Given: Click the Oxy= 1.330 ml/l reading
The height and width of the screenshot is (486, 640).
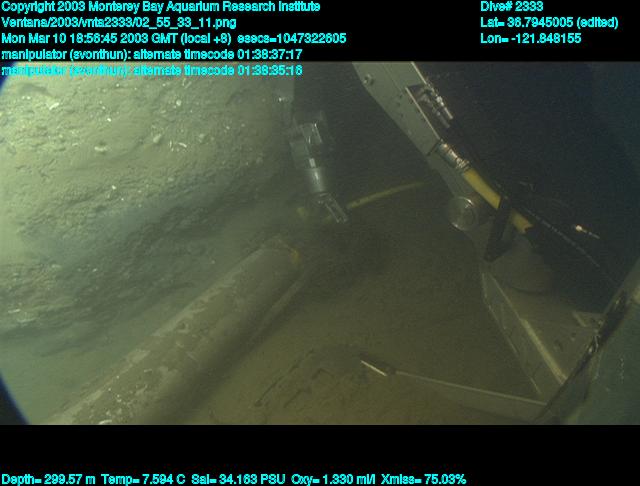Looking at the screenshot, I should click(333, 479).
